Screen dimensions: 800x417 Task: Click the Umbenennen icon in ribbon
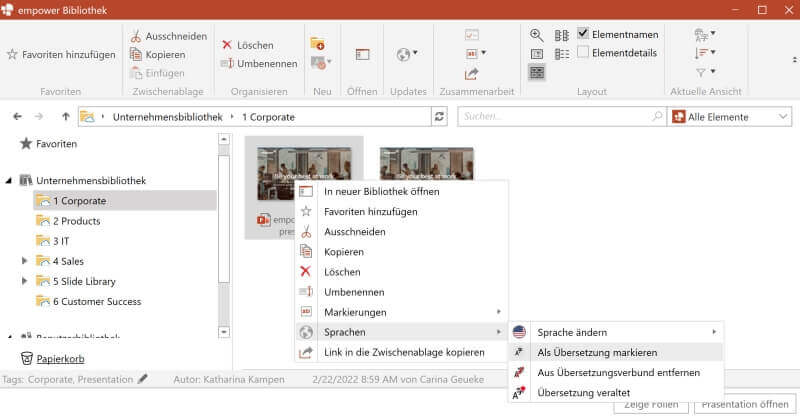(x=227, y=64)
